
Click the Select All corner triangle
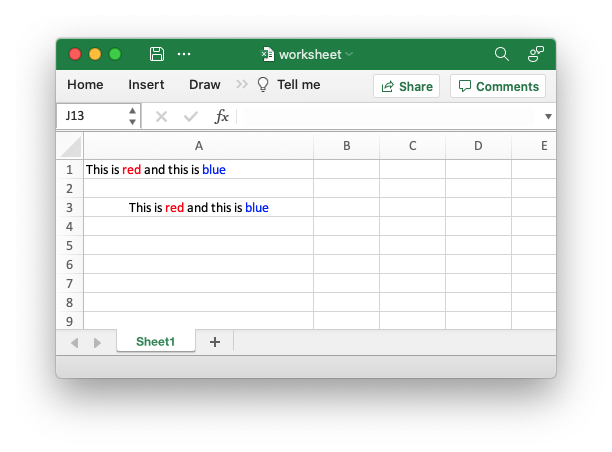coord(70,146)
